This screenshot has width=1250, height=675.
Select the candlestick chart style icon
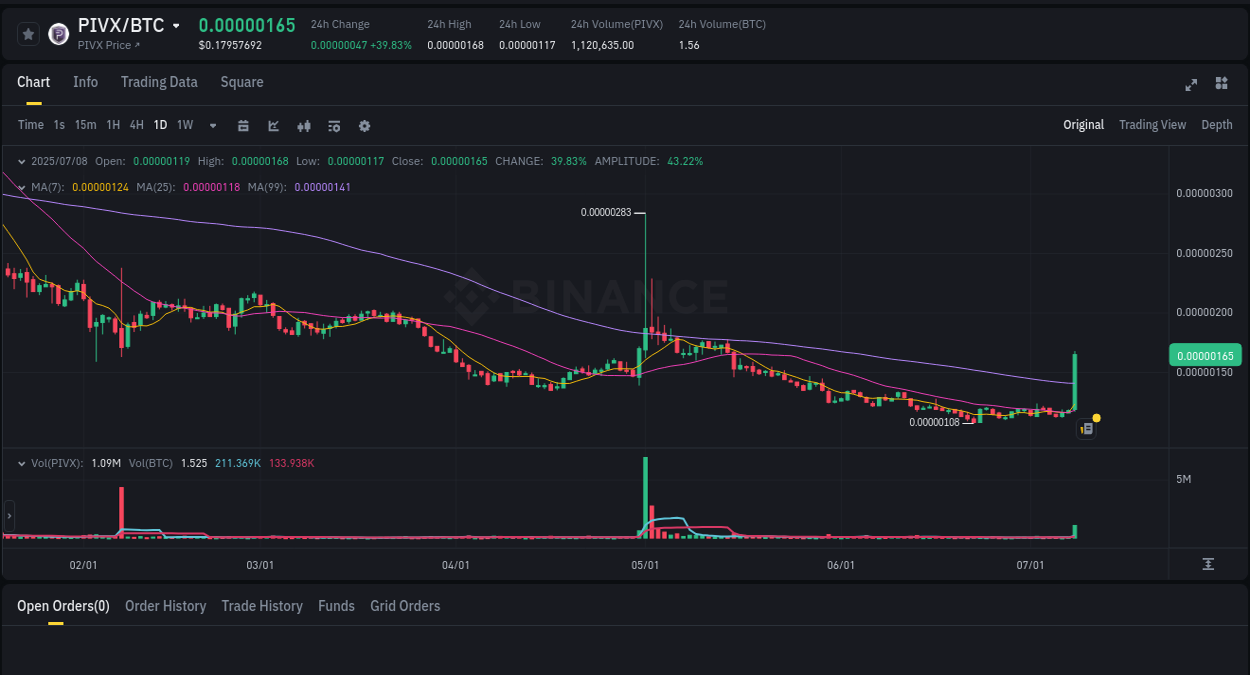point(303,125)
